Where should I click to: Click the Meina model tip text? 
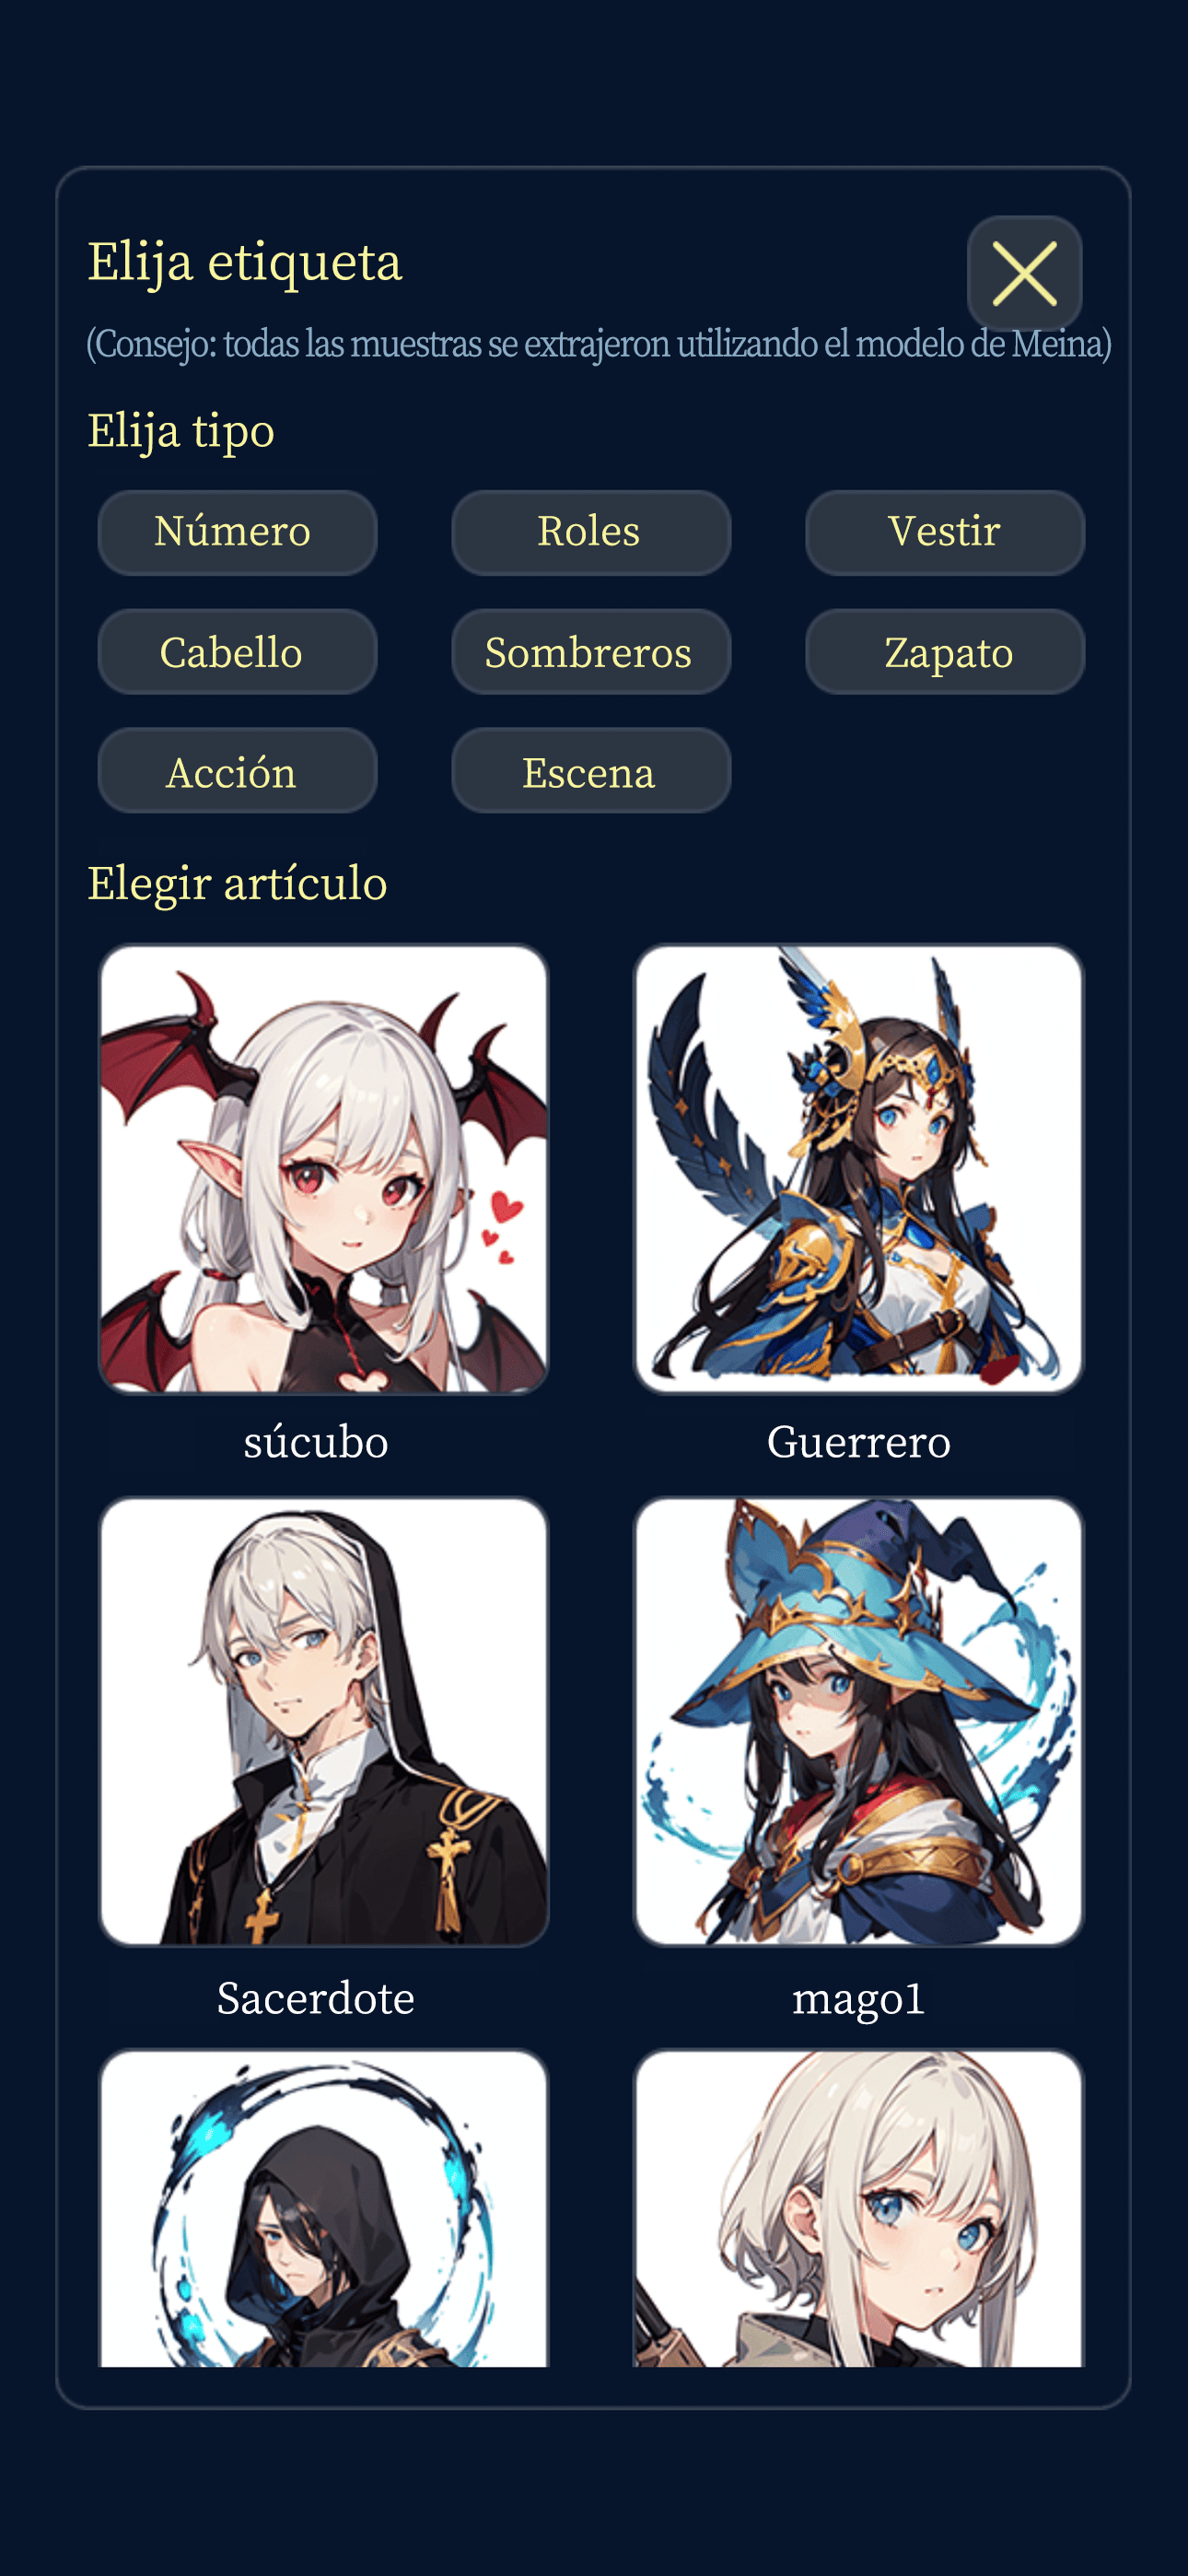click(x=599, y=343)
